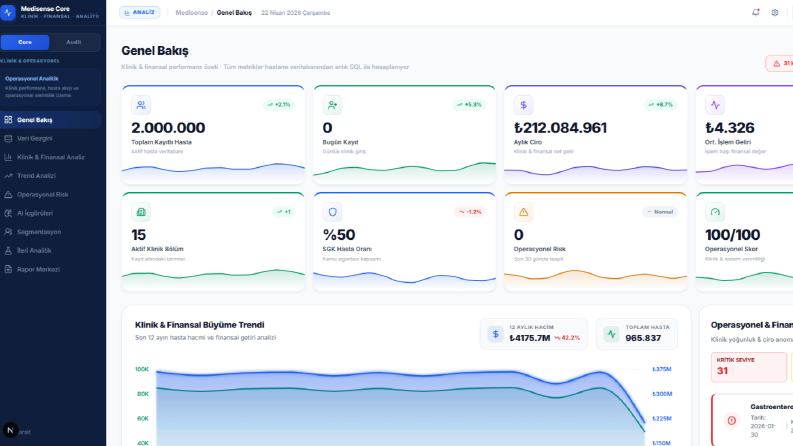The width and height of the screenshot is (793, 446).
Task: Click gauge icon on Operasyonel Skor card
Action: pyautogui.click(x=715, y=212)
